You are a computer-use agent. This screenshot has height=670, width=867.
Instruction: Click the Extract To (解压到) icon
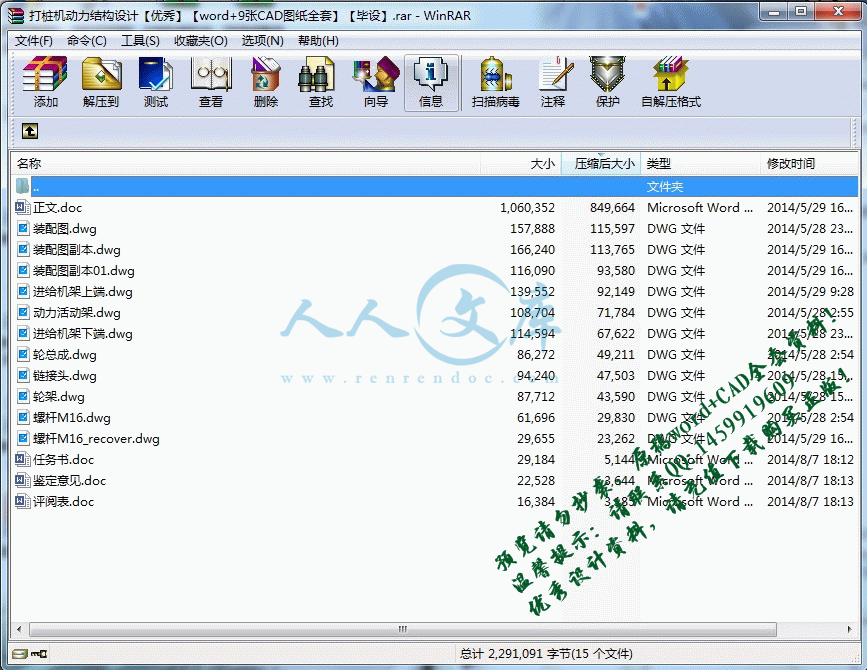point(101,82)
